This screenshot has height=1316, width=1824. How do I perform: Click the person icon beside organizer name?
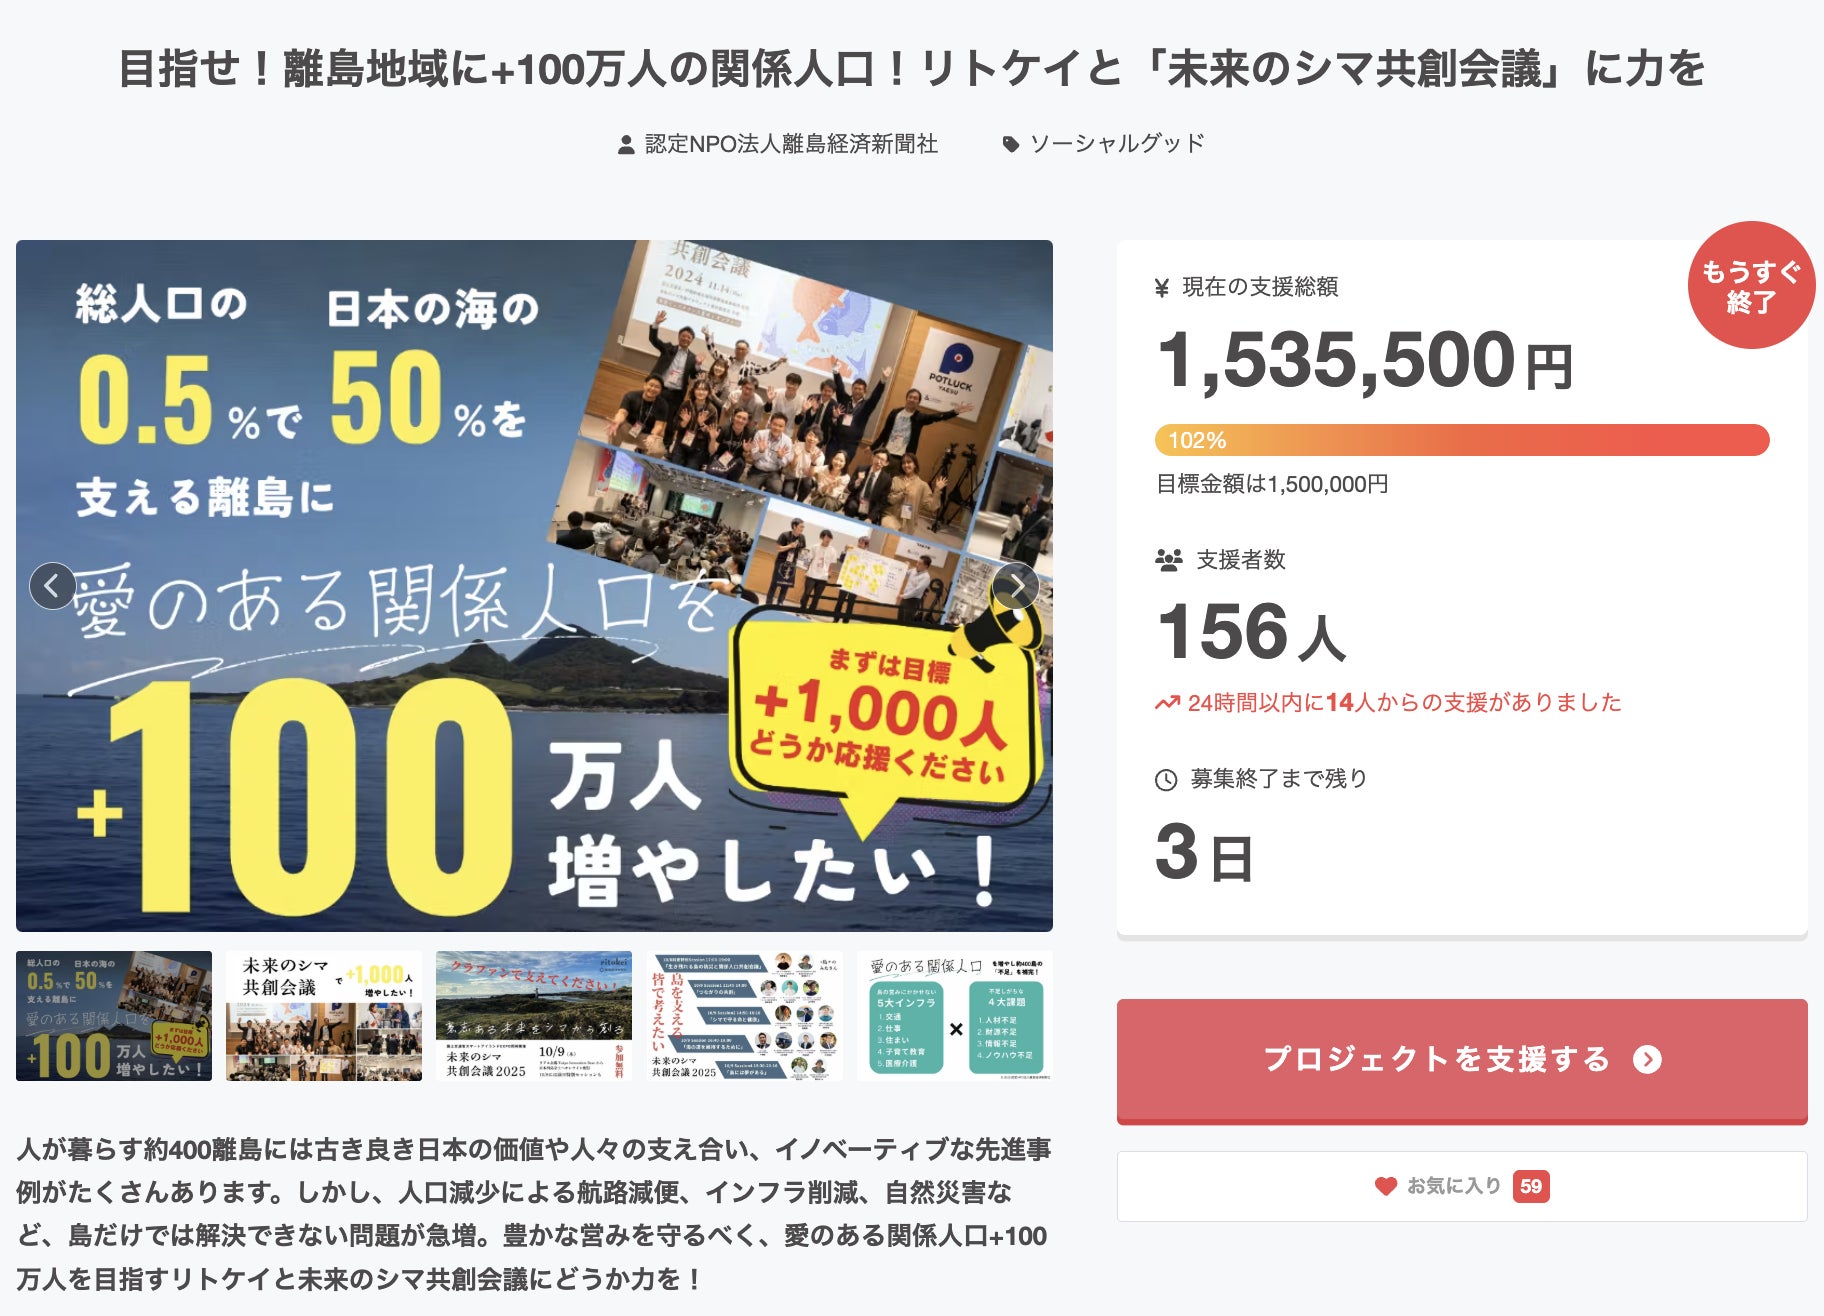click(626, 145)
